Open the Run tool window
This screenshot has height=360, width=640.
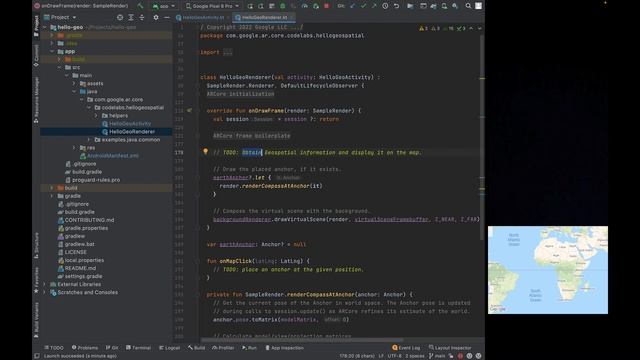pyautogui.click(x=249, y=348)
